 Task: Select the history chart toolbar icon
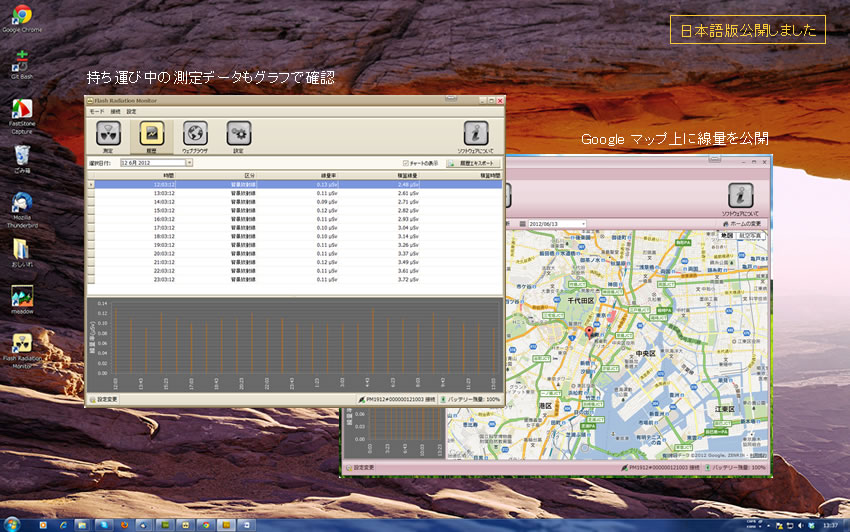152,133
